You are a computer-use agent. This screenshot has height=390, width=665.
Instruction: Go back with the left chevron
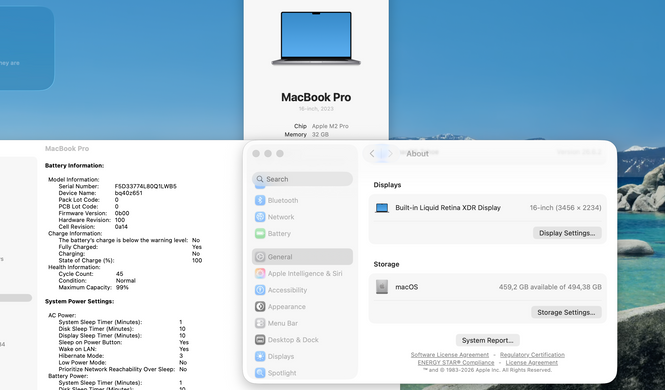tap(372, 153)
